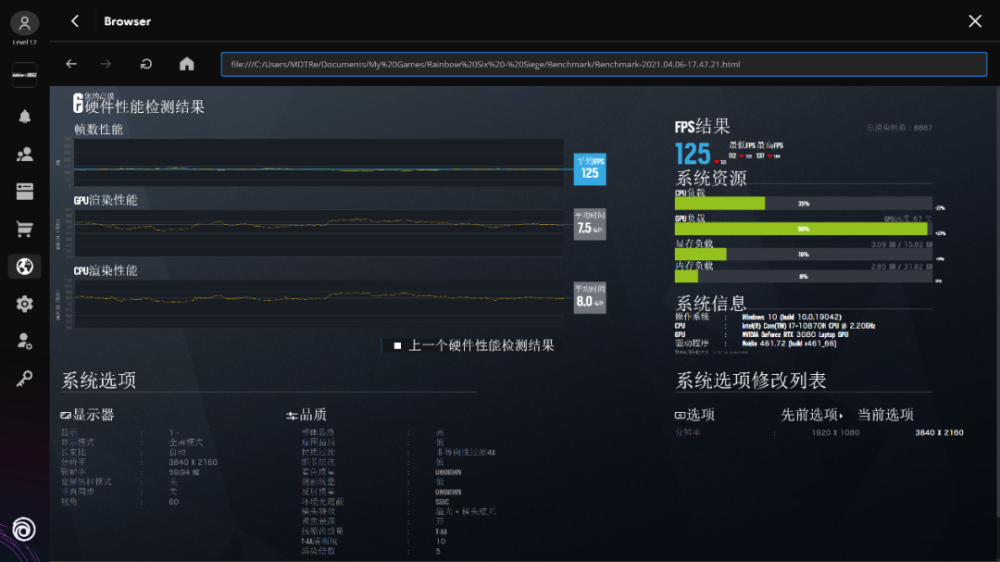Click the previous option value 1920 X 1080
The image size is (1000, 562).
pos(835,433)
